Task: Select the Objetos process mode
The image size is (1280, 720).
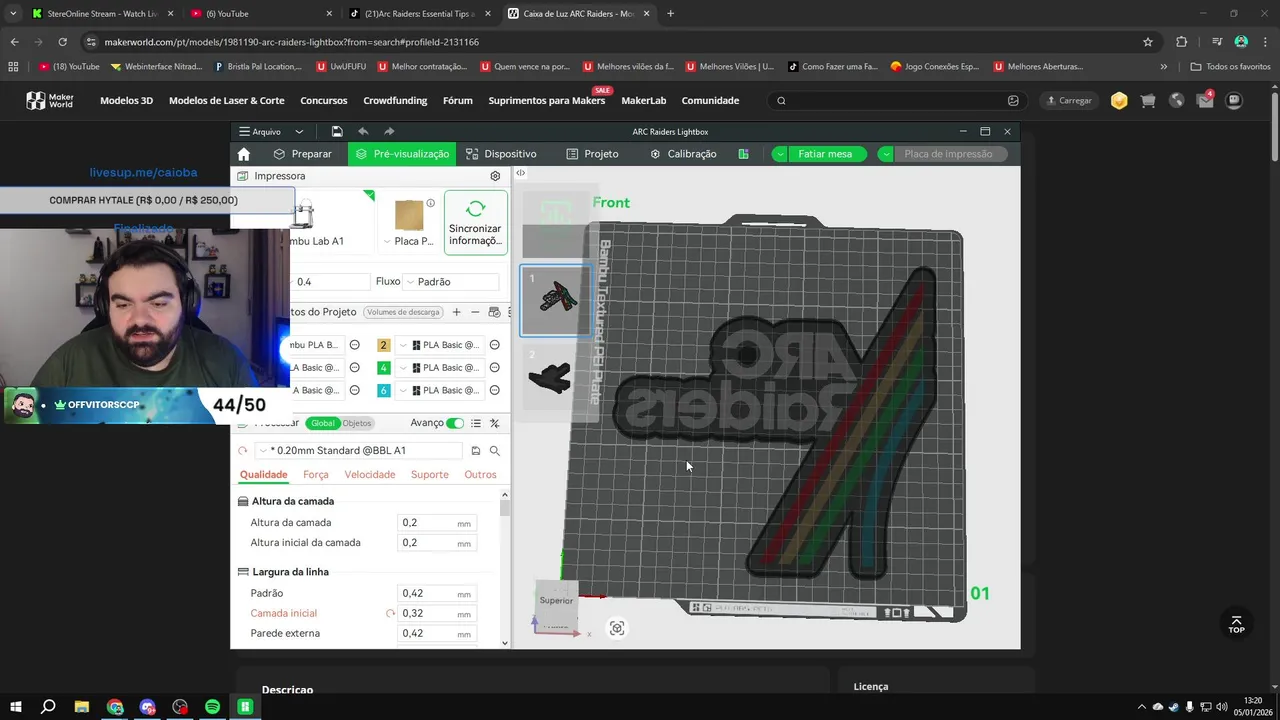Action: pyautogui.click(x=357, y=423)
